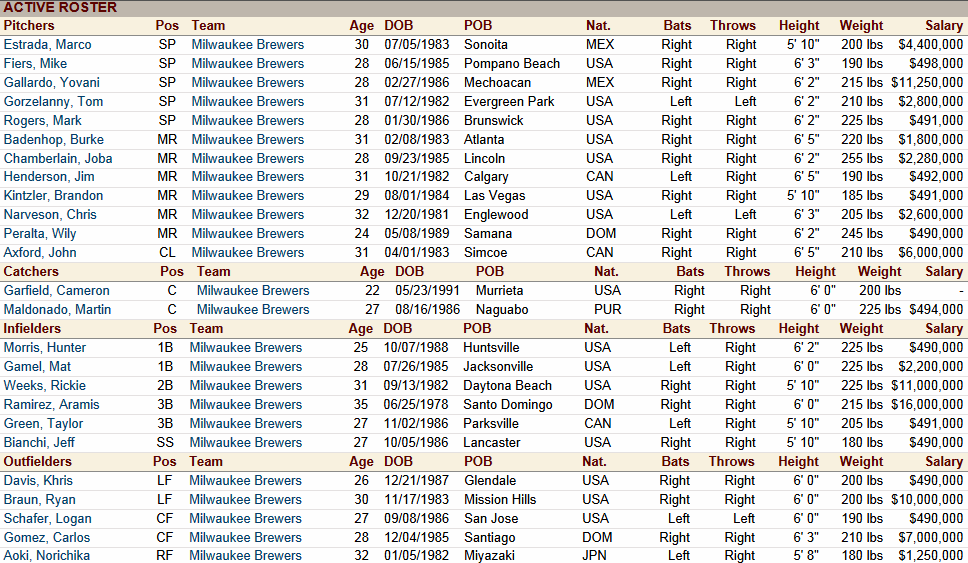Viewport: 968px width, 563px height.
Task: Click the DOB column header in Catchers
Action: tap(409, 272)
